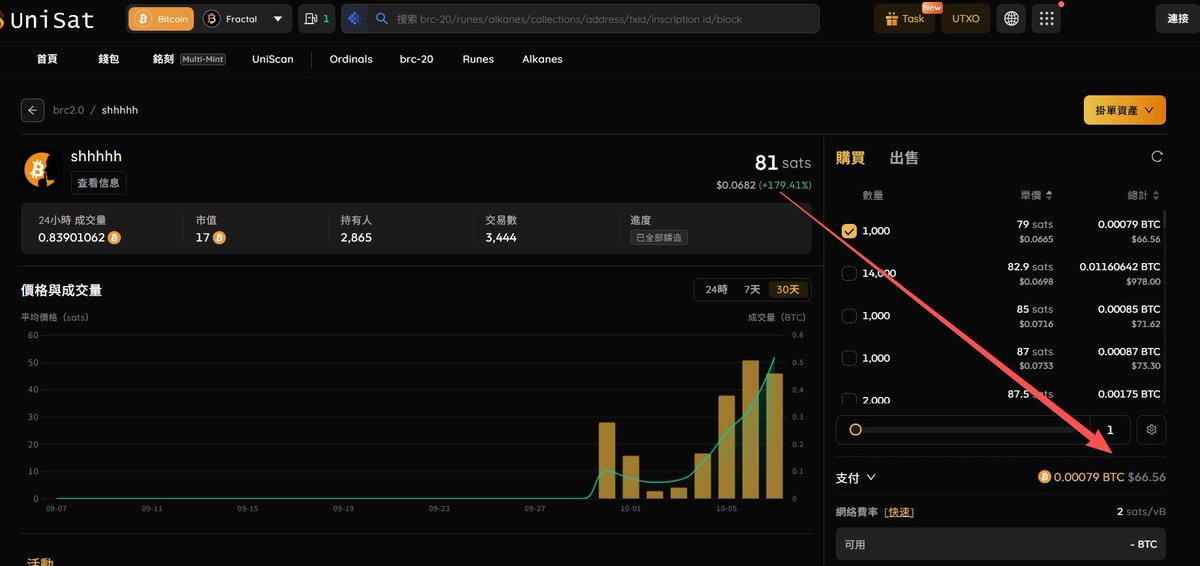Select the 7天 chart range
The image size is (1200, 566).
751,289
